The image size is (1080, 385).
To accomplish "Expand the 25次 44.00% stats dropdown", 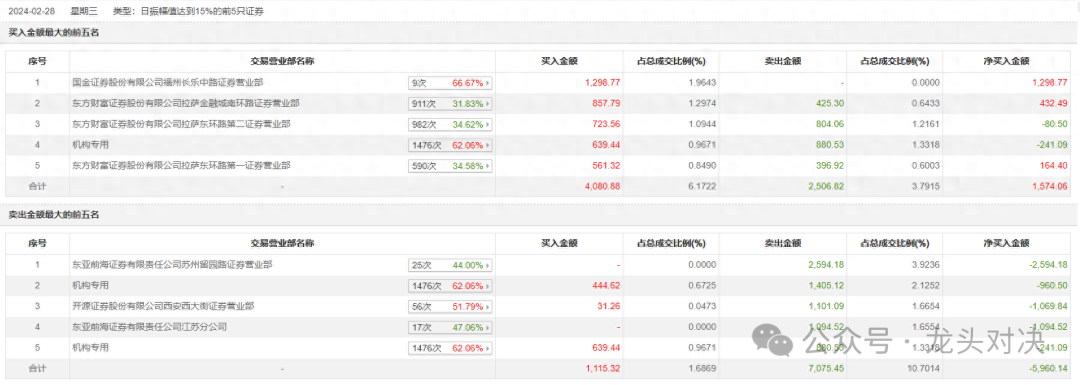I will (450, 264).
